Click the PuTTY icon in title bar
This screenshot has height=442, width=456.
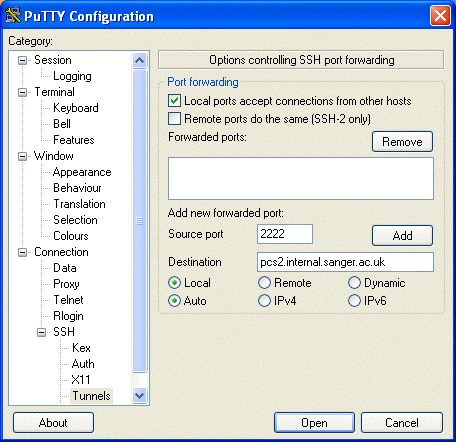coord(13,15)
